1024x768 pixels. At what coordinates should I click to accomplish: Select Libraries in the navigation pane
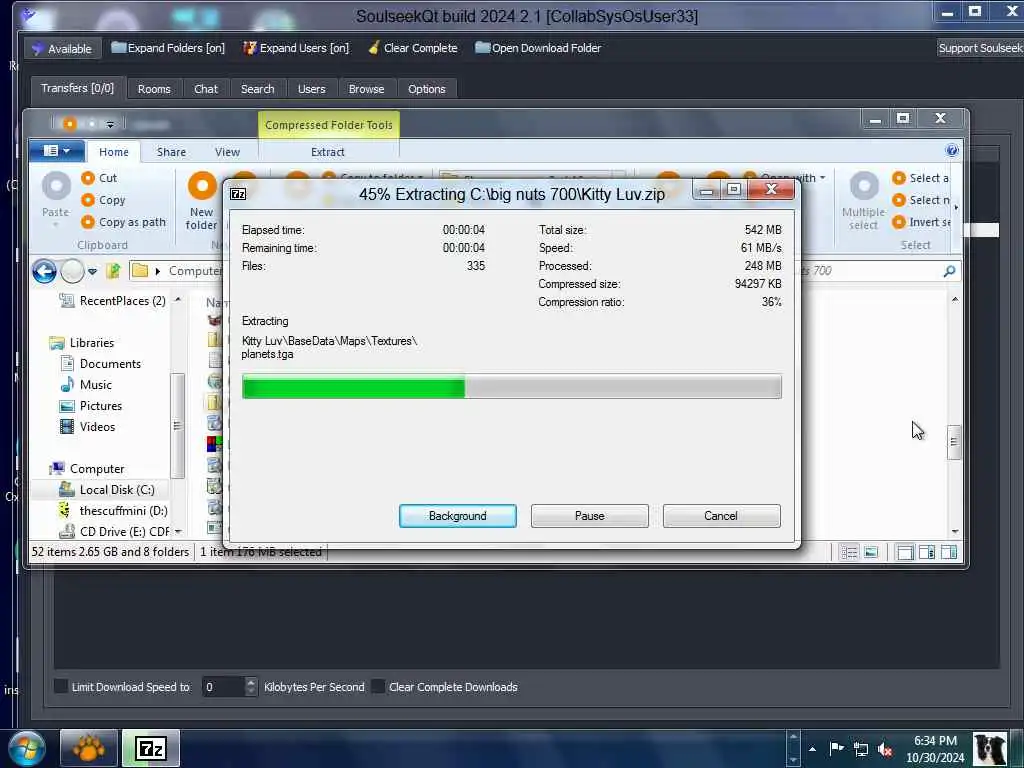coord(82,343)
